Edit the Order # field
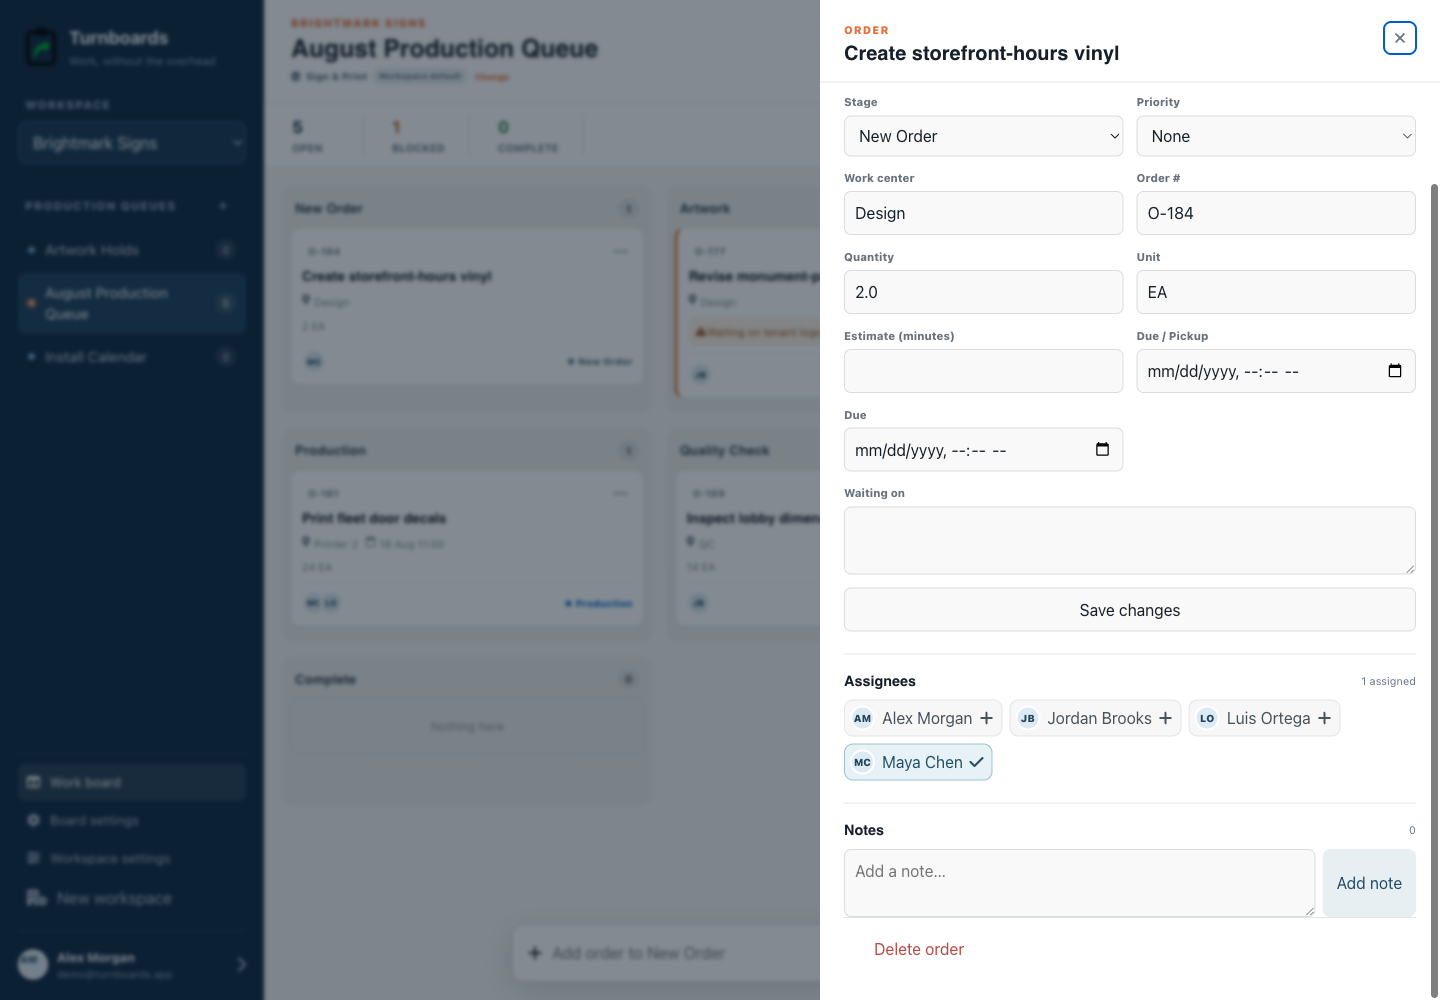 click(1276, 213)
